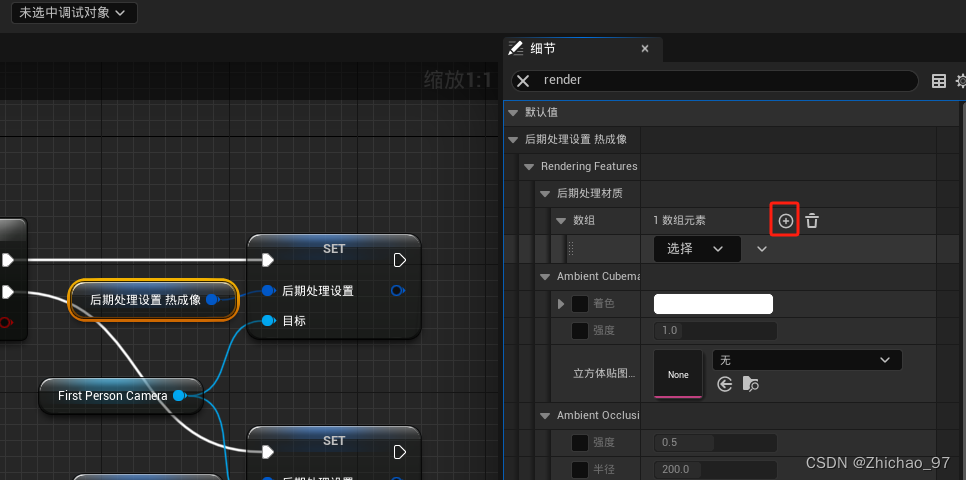The height and width of the screenshot is (480, 966).
Task: Use selected asset from content browser arrow
Action: point(724,384)
